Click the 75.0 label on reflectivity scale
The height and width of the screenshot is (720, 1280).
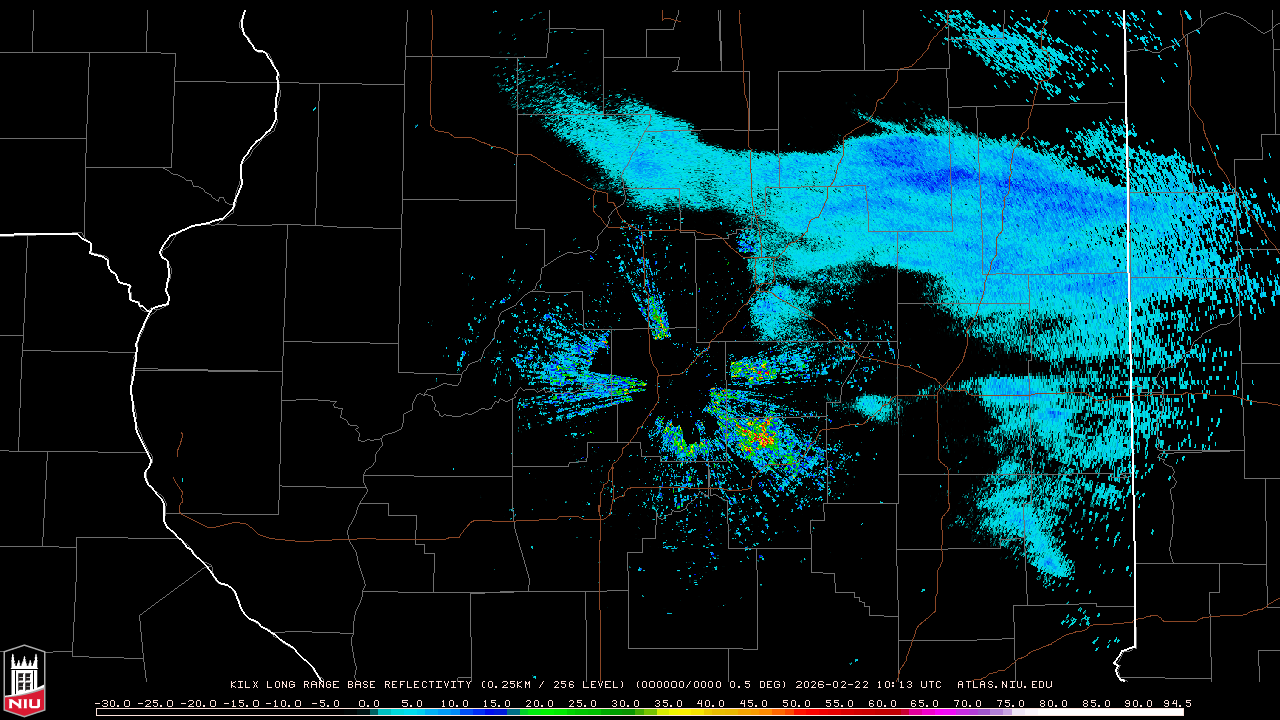click(1010, 703)
